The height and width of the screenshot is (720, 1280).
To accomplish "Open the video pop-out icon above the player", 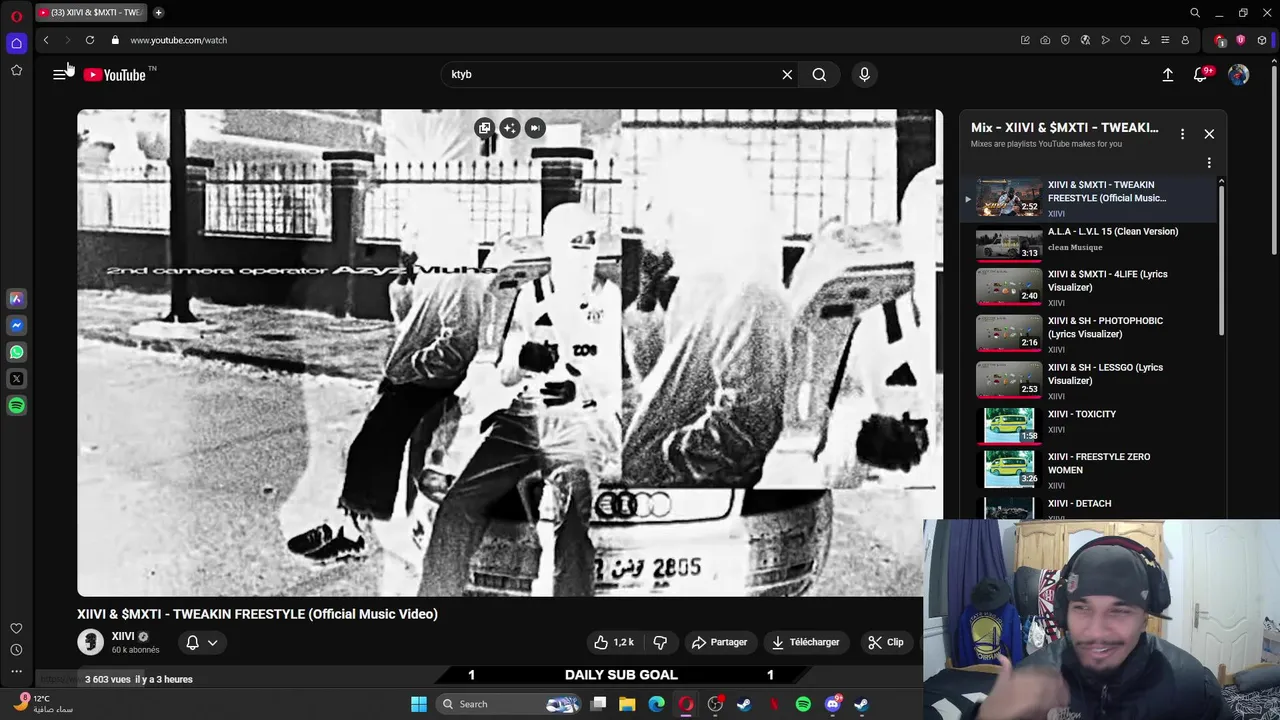I will pyautogui.click(x=484, y=128).
